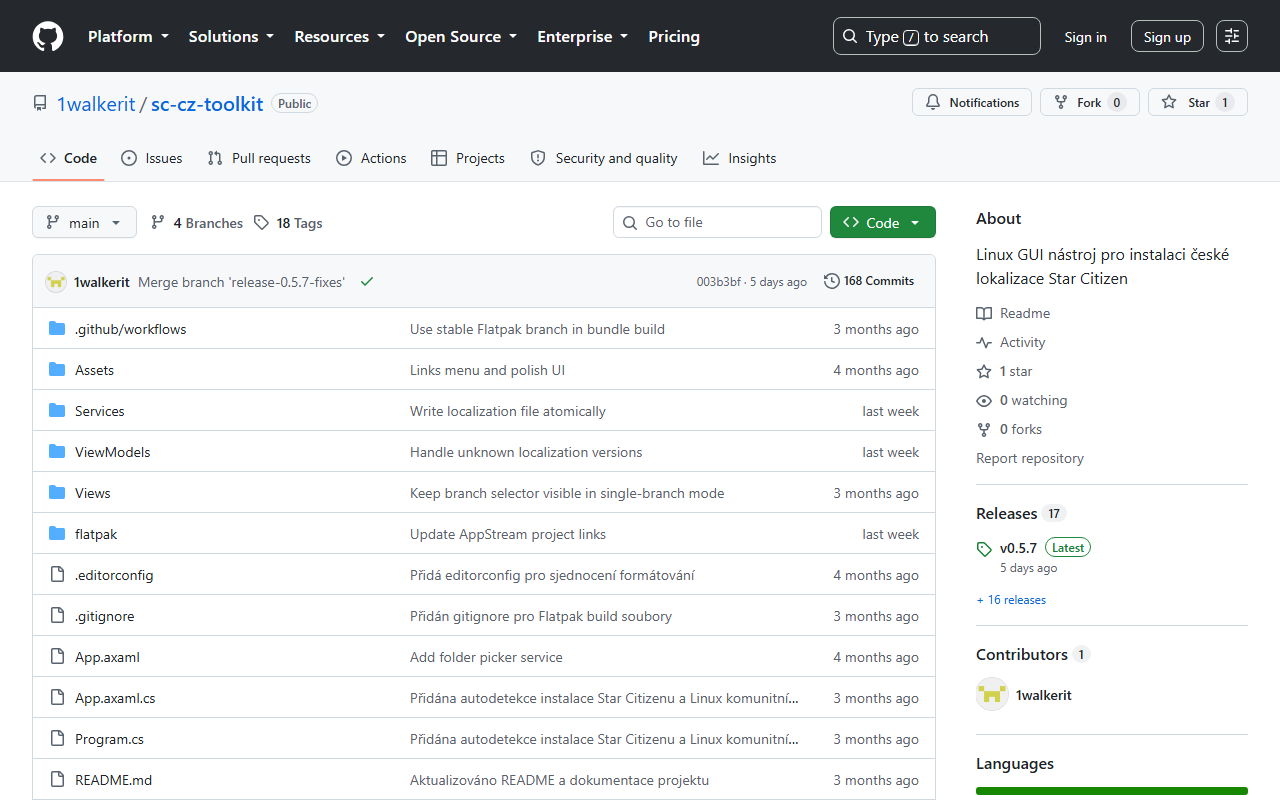Screen dimensions: 1280x800
Task: Click the Sign in link
Action: [x=1086, y=37]
